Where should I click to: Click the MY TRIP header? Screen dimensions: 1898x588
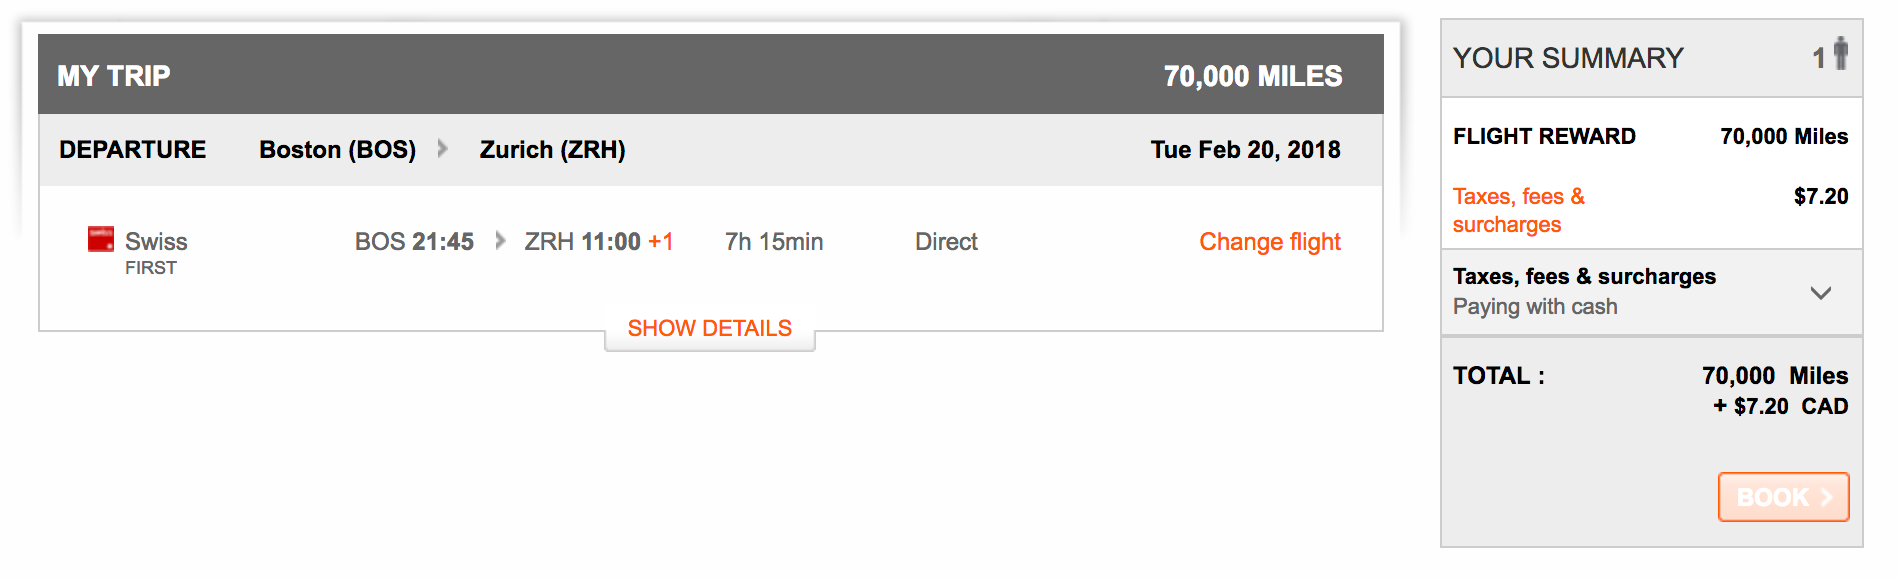[113, 76]
